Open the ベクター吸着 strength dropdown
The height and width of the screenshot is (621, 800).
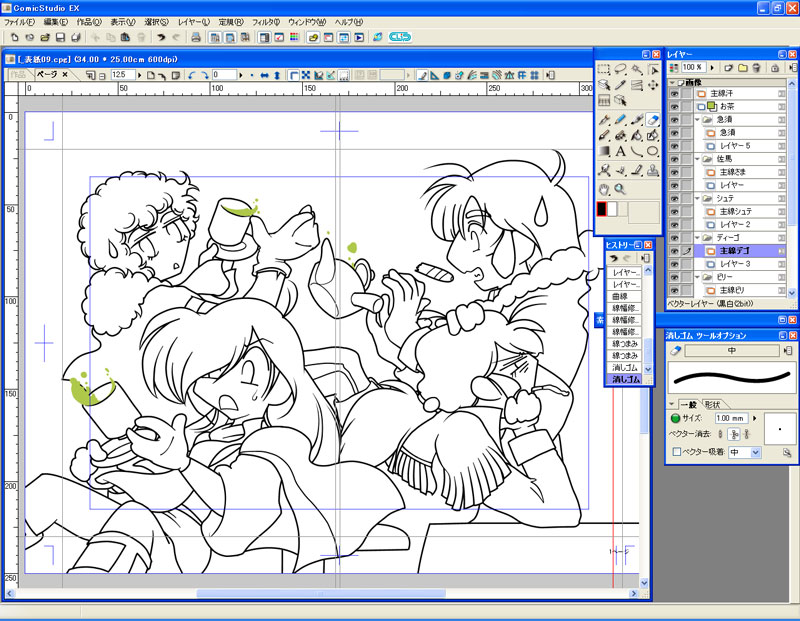[x=756, y=452]
